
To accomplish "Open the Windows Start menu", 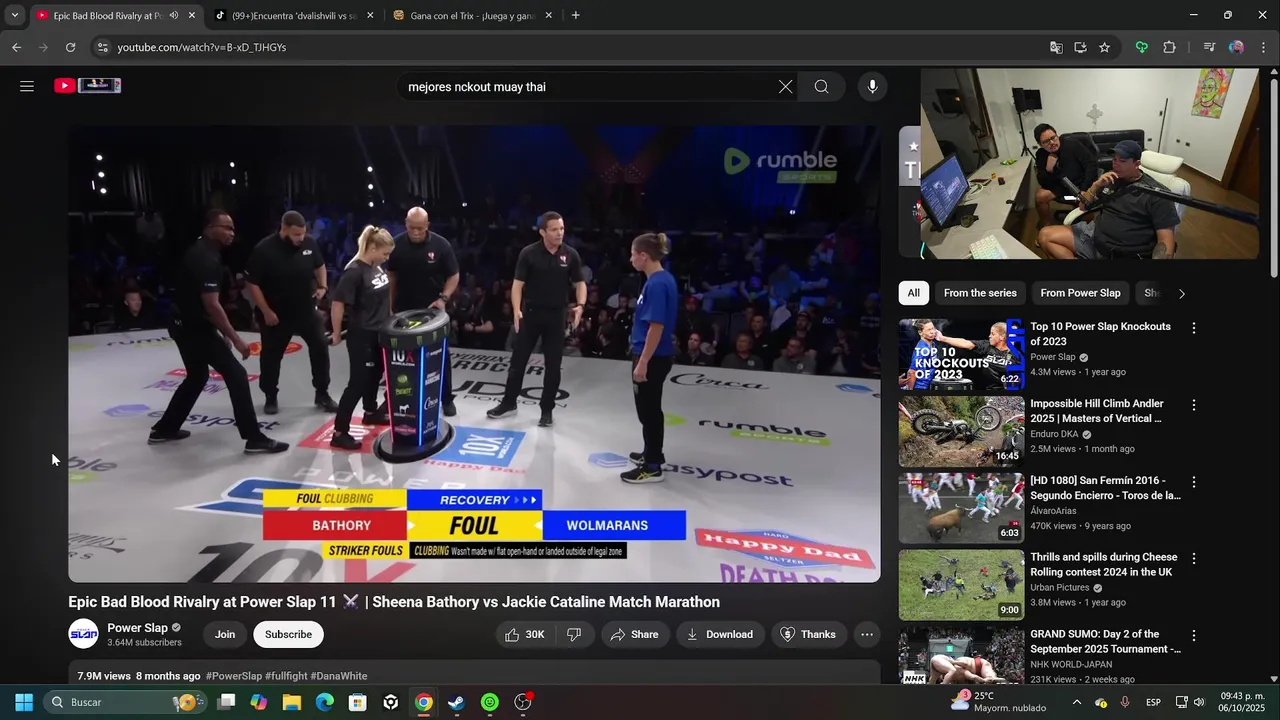I will coord(24,702).
